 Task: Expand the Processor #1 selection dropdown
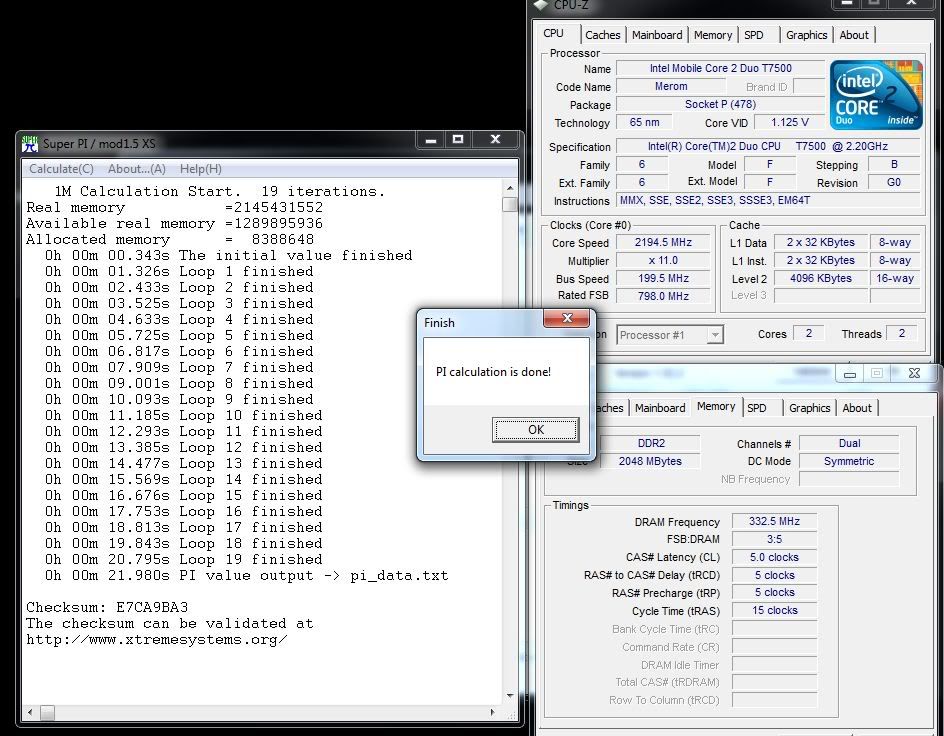715,335
